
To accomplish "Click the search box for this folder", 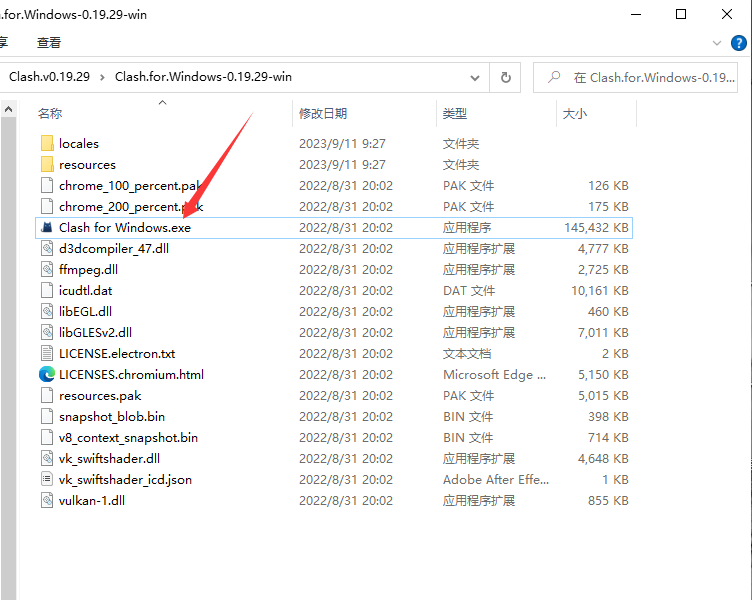I will pyautogui.click(x=635, y=77).
